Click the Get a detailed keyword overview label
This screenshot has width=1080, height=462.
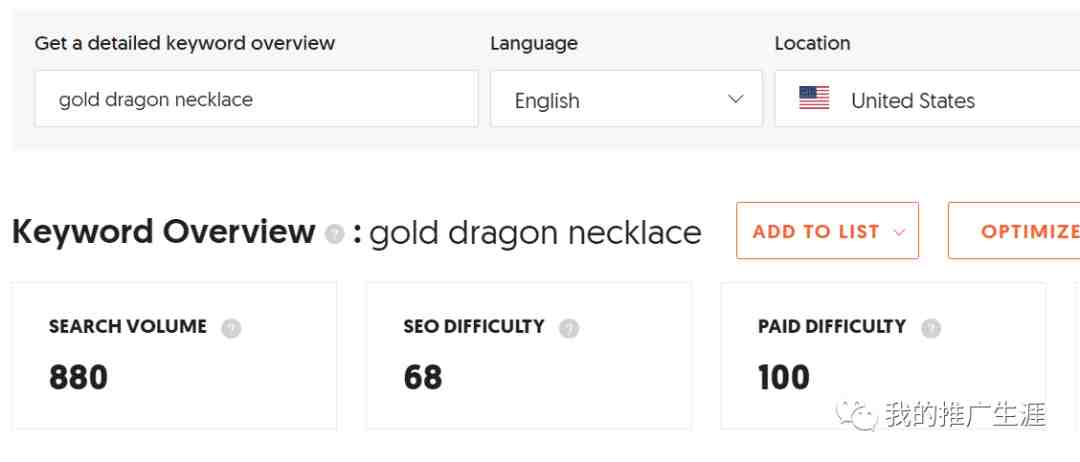(185, 43)
